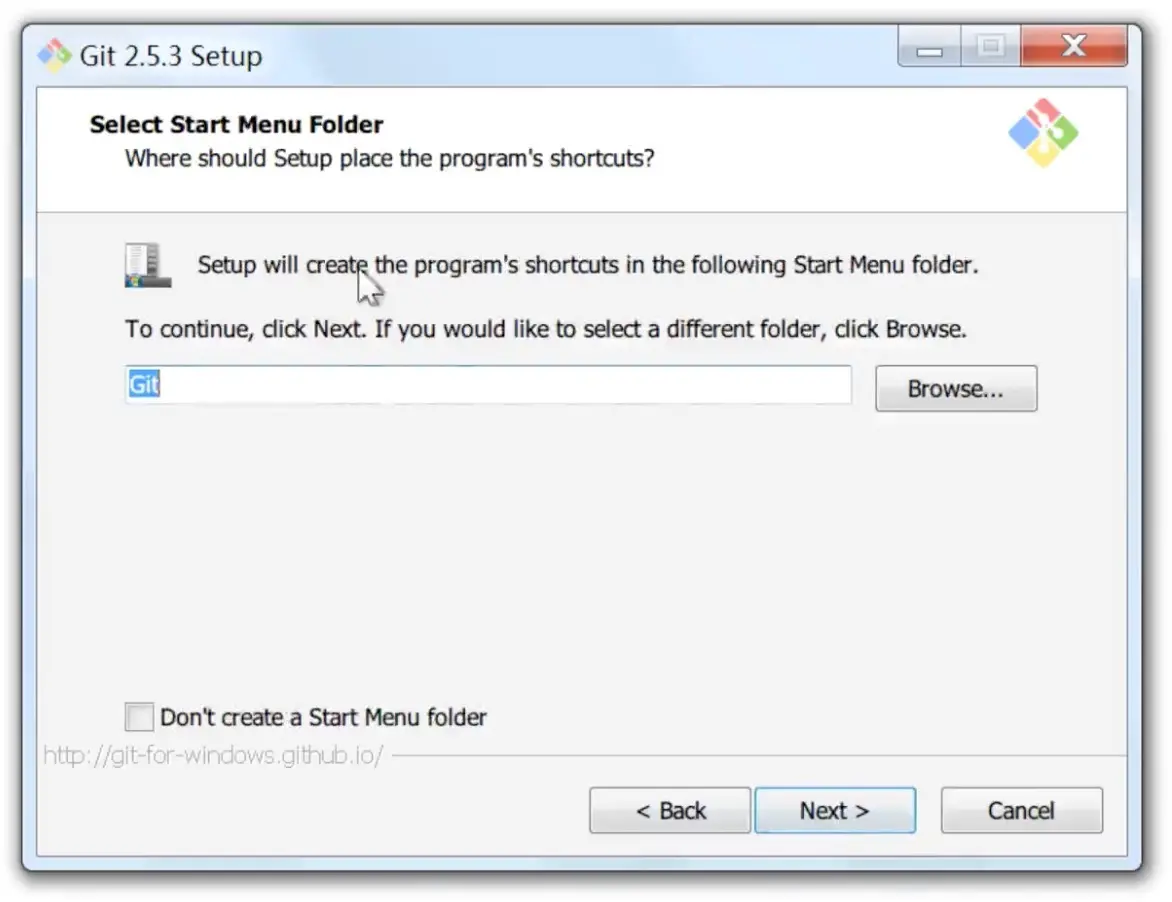This screenshot has height=902, width=1172.
Task: Click the greyed-out maximize window button
Action: point(990,47)
